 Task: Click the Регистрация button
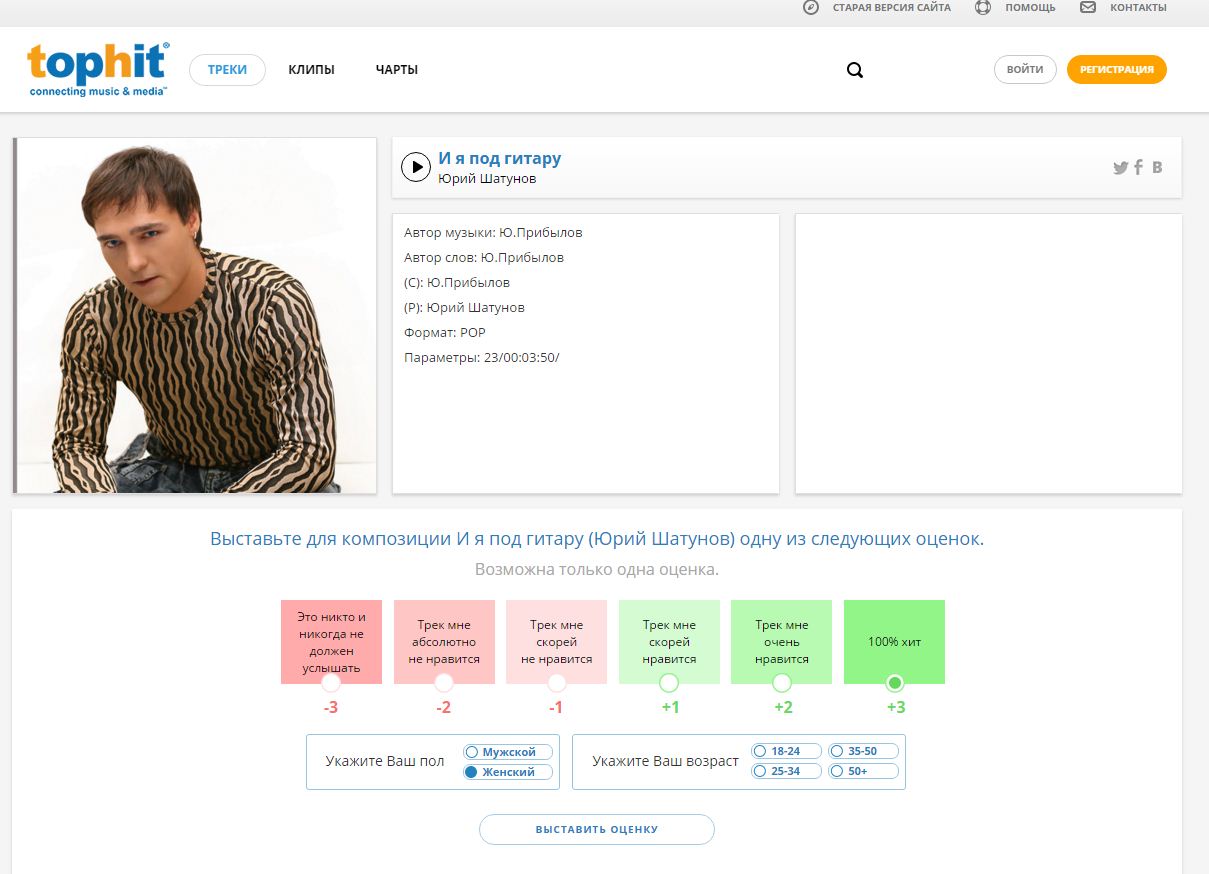[x=1116, y=70]
